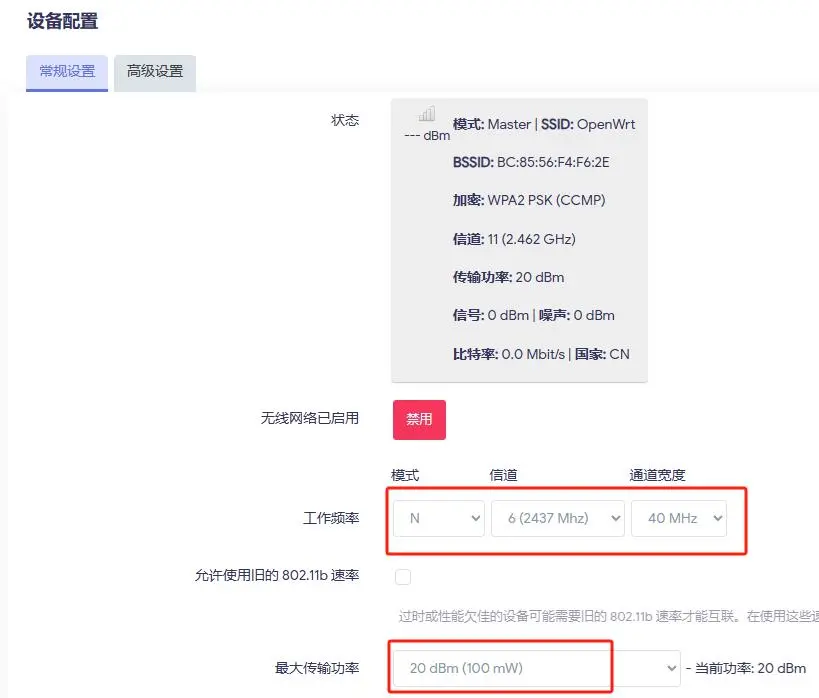Click the 比特率: 0.0 Mbit/s text

(x=509, y=354)
